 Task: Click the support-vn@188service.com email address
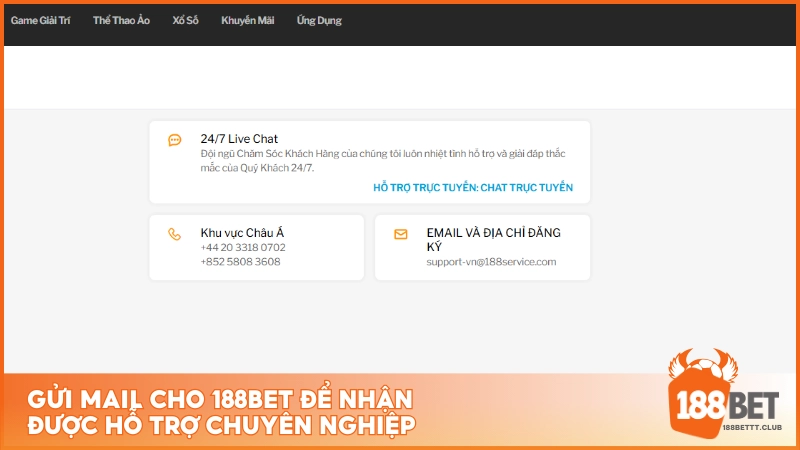[491, 262]
